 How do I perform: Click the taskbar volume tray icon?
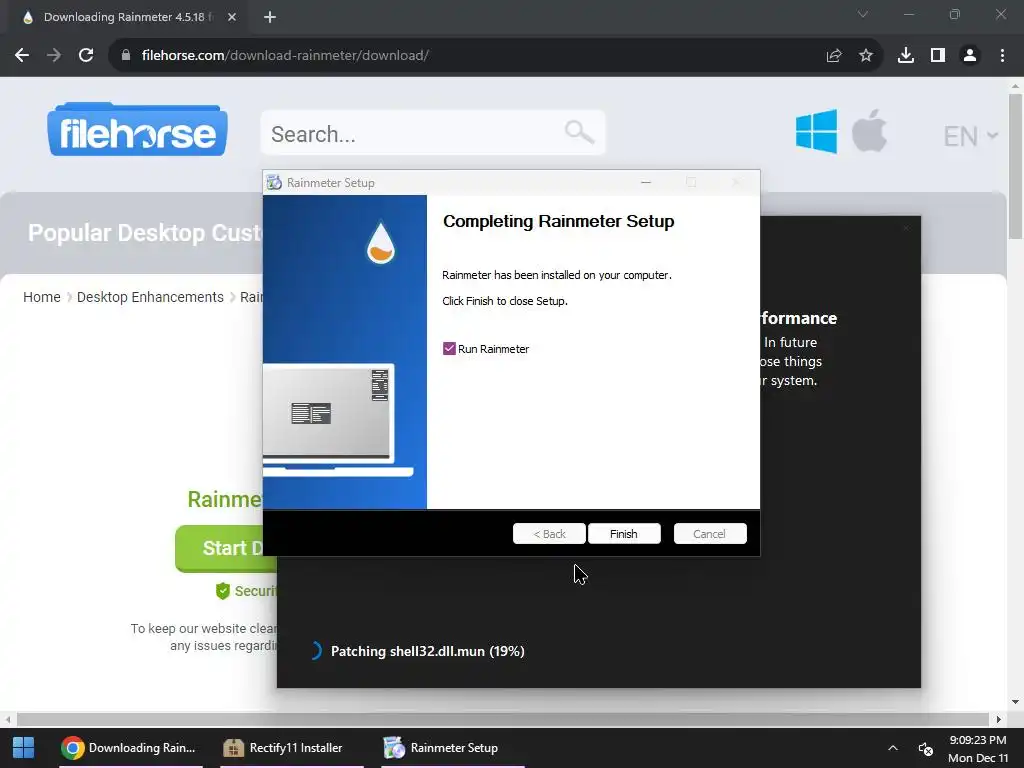coord(925,748)
